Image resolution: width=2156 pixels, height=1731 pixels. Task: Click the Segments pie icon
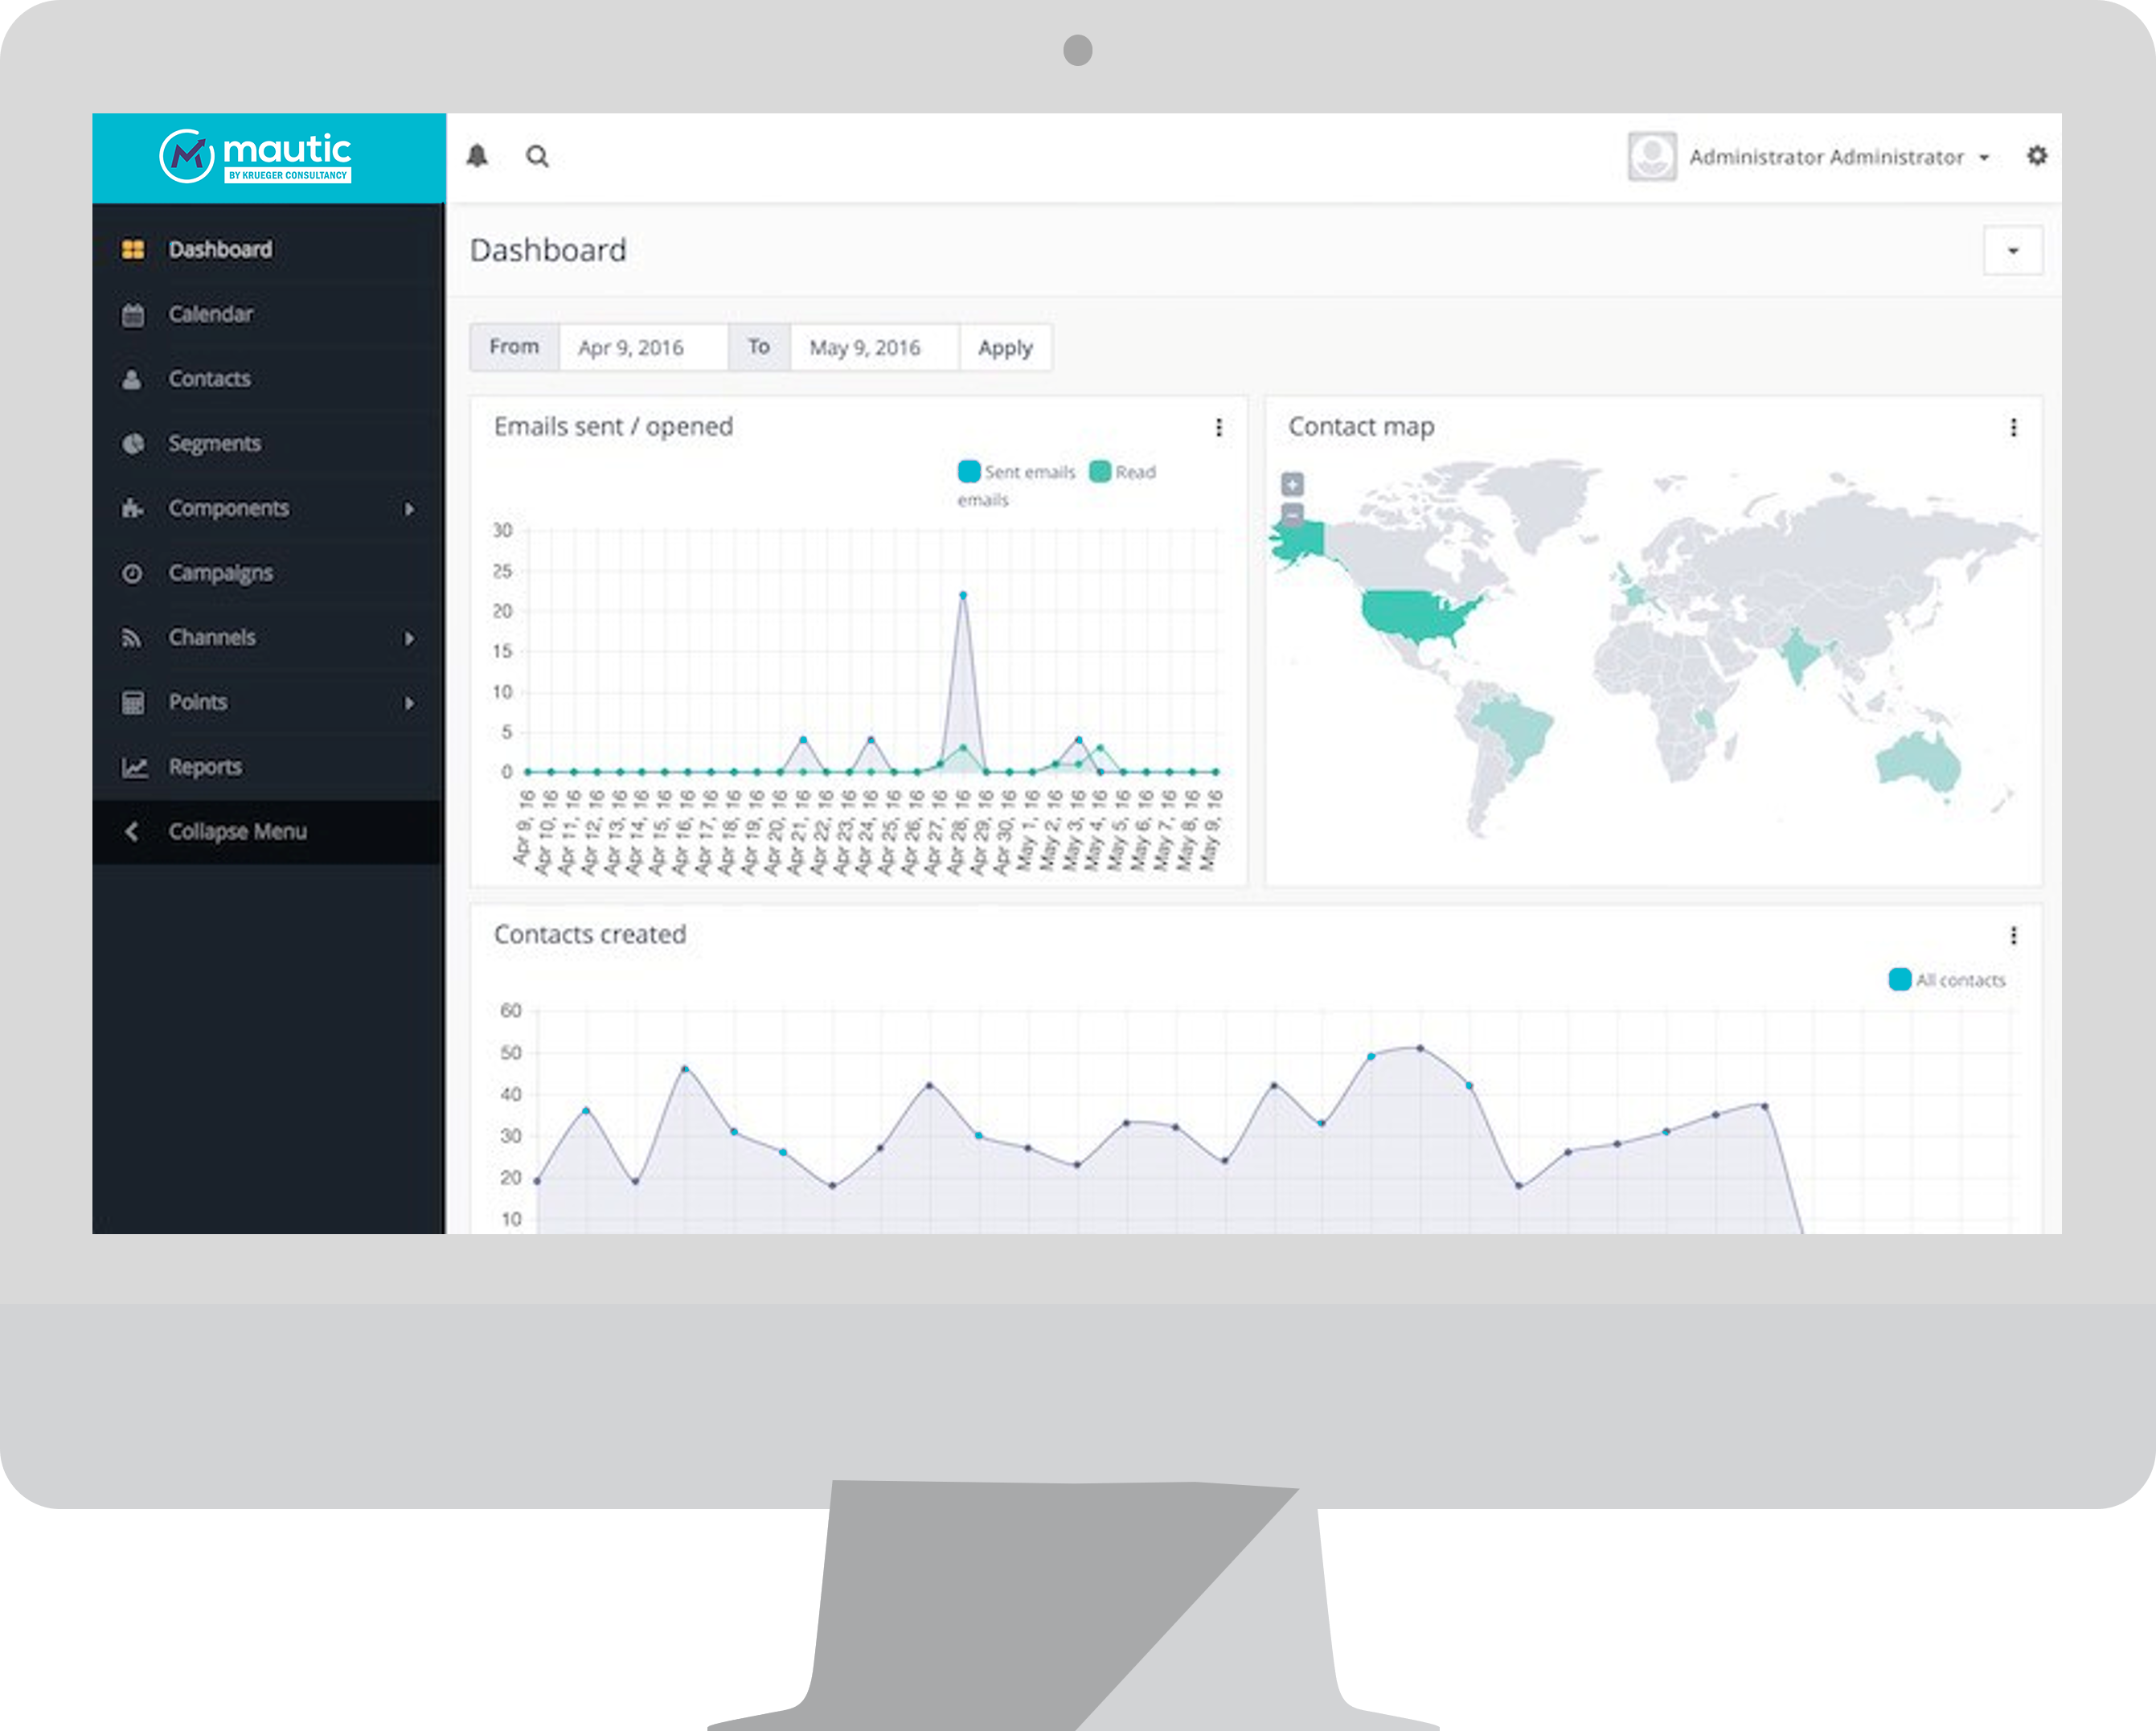tap(132, 443)
